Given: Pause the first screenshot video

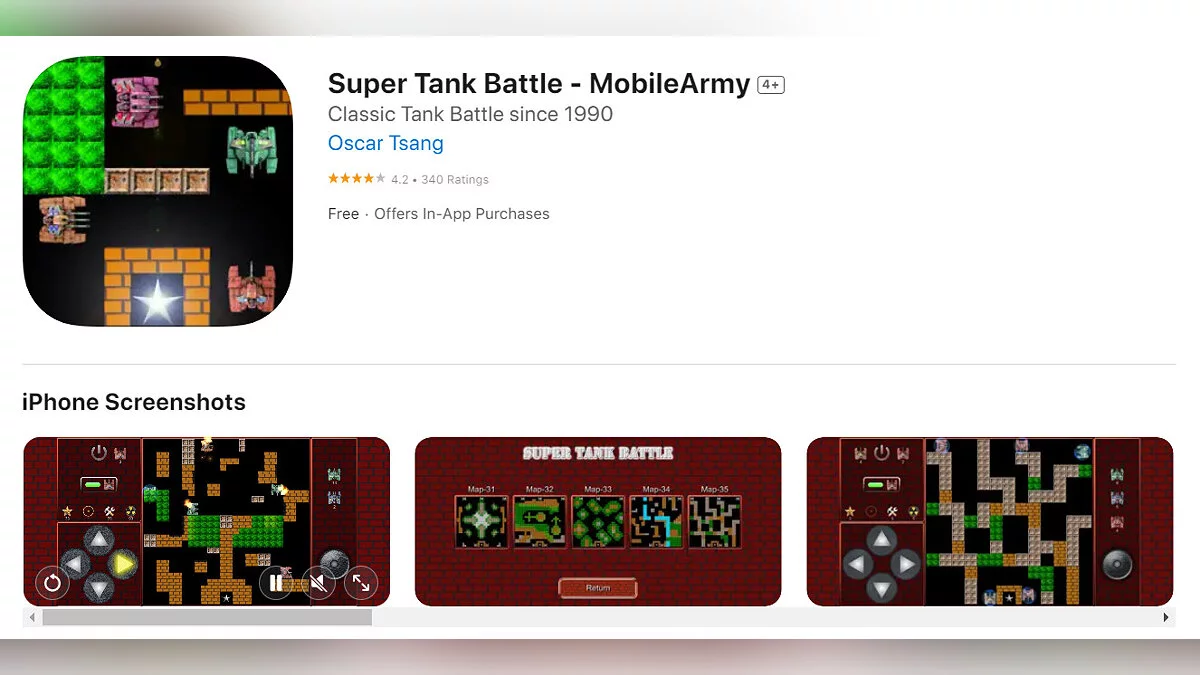Looking at the screenshot, I should (x=276, y=582).
